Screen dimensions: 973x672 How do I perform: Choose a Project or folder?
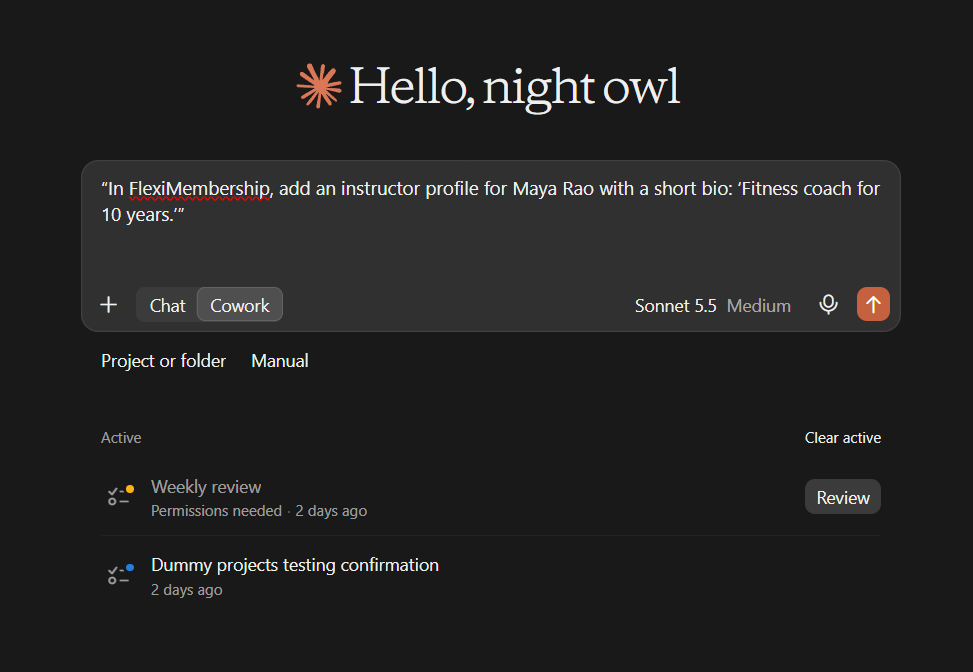[x=163, y=361]
